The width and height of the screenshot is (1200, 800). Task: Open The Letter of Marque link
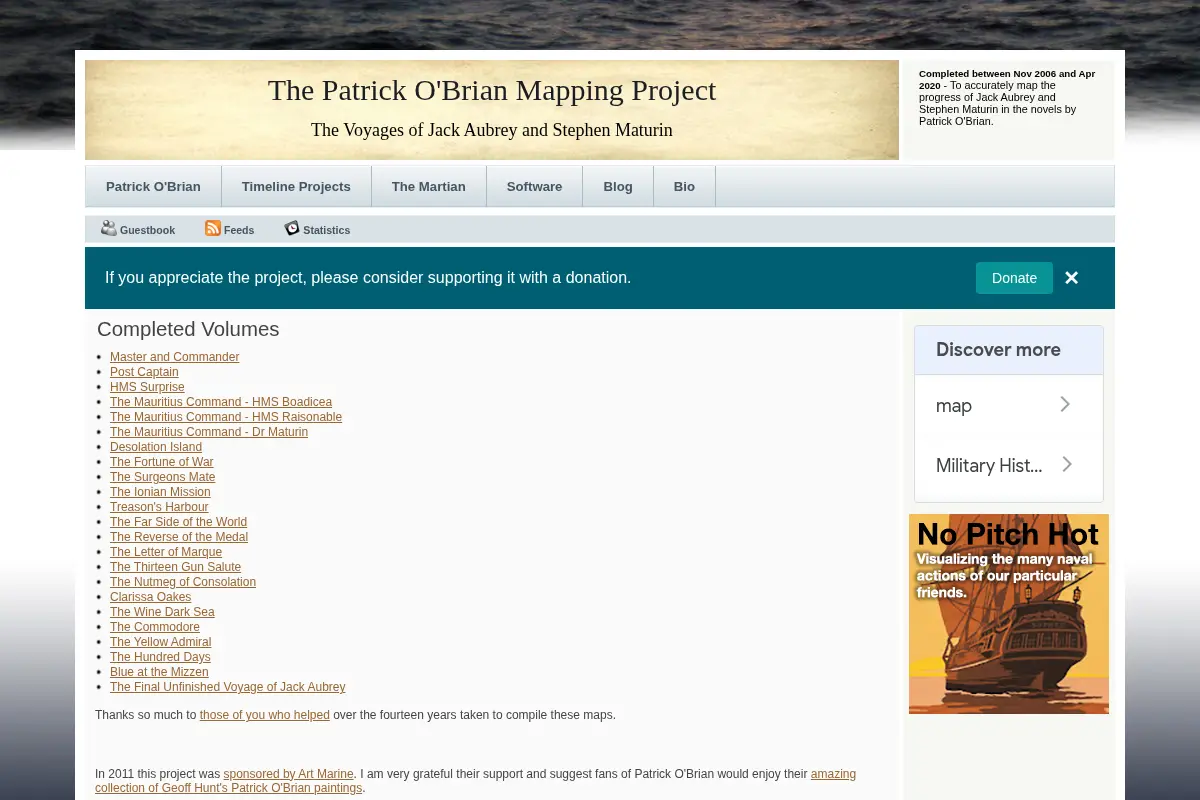pos(166,552)
